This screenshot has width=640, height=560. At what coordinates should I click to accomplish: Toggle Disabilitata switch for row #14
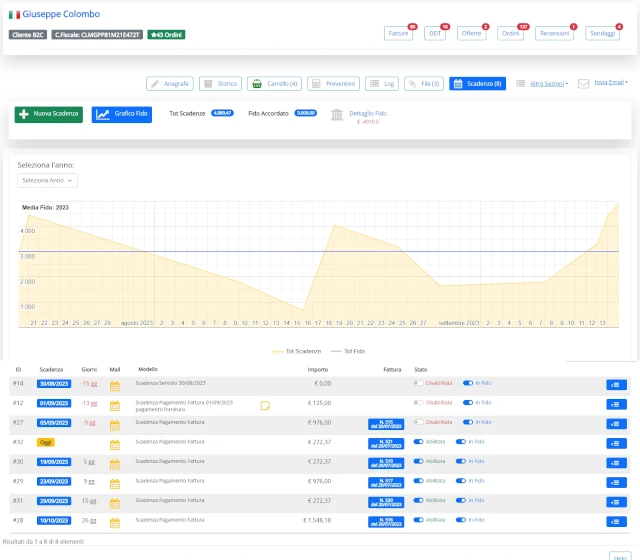click(x=418, y=383)
